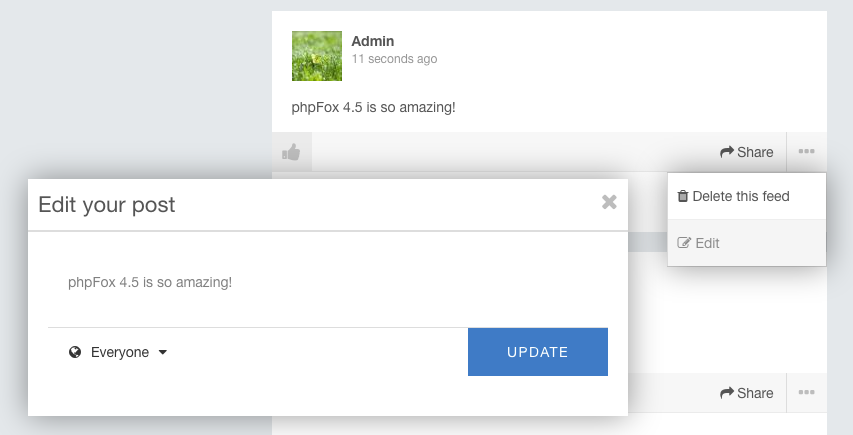Click the globe privacy icon in the dialog
Screen dimensions: 853x435
coord(75,352)
